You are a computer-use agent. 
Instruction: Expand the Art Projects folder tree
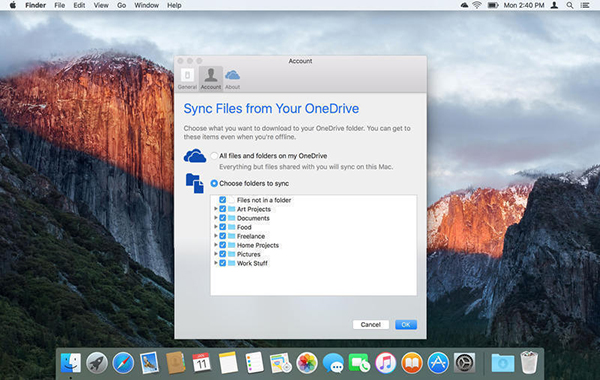[215, 209]
